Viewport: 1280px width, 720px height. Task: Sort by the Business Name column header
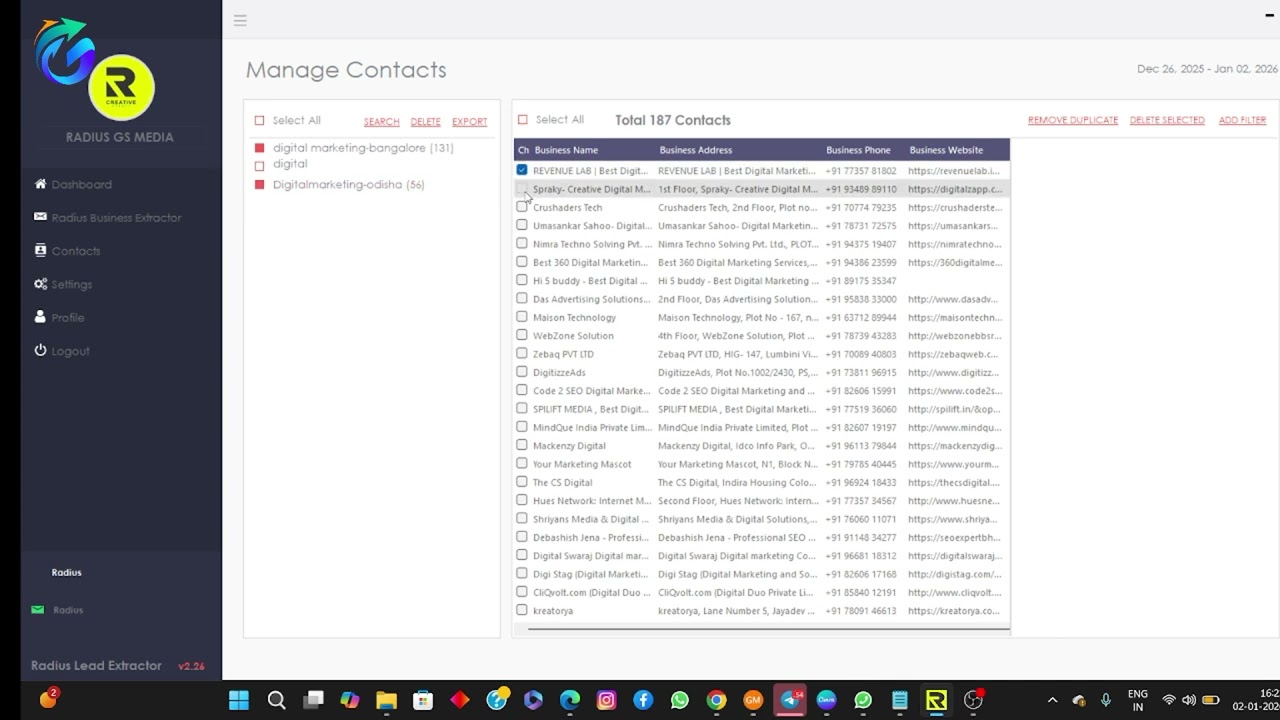(x=566, y=150)
